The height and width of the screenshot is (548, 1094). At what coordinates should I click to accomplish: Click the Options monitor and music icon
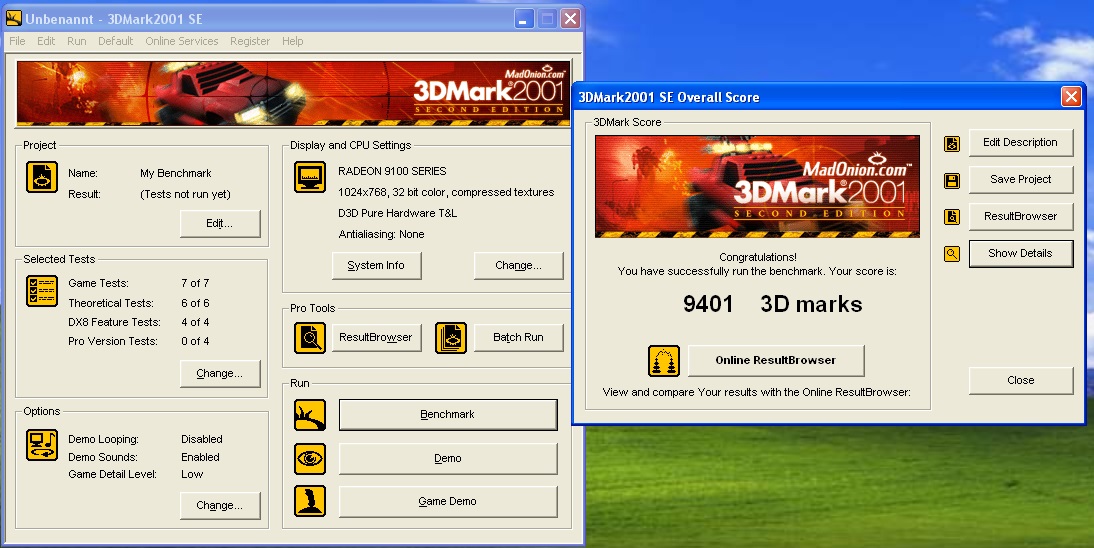click(x=42, y=445)
